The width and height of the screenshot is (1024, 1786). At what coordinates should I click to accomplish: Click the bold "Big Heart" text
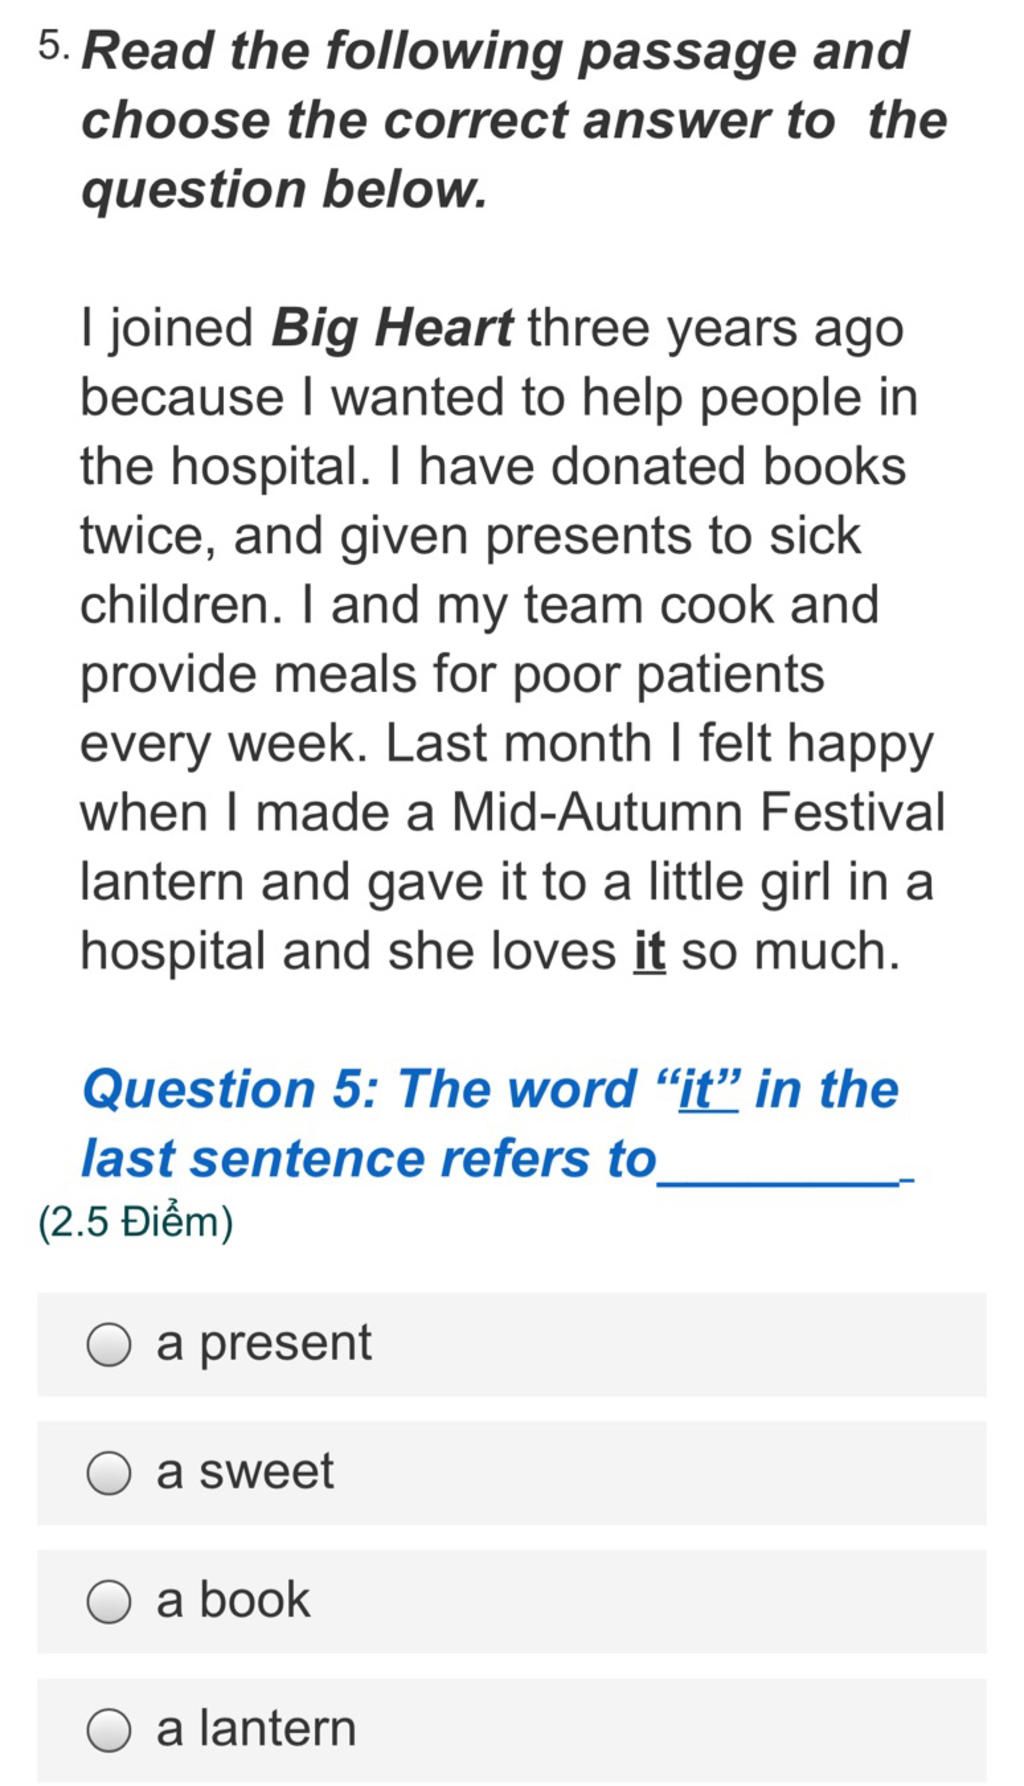click(x=392, y=328)
